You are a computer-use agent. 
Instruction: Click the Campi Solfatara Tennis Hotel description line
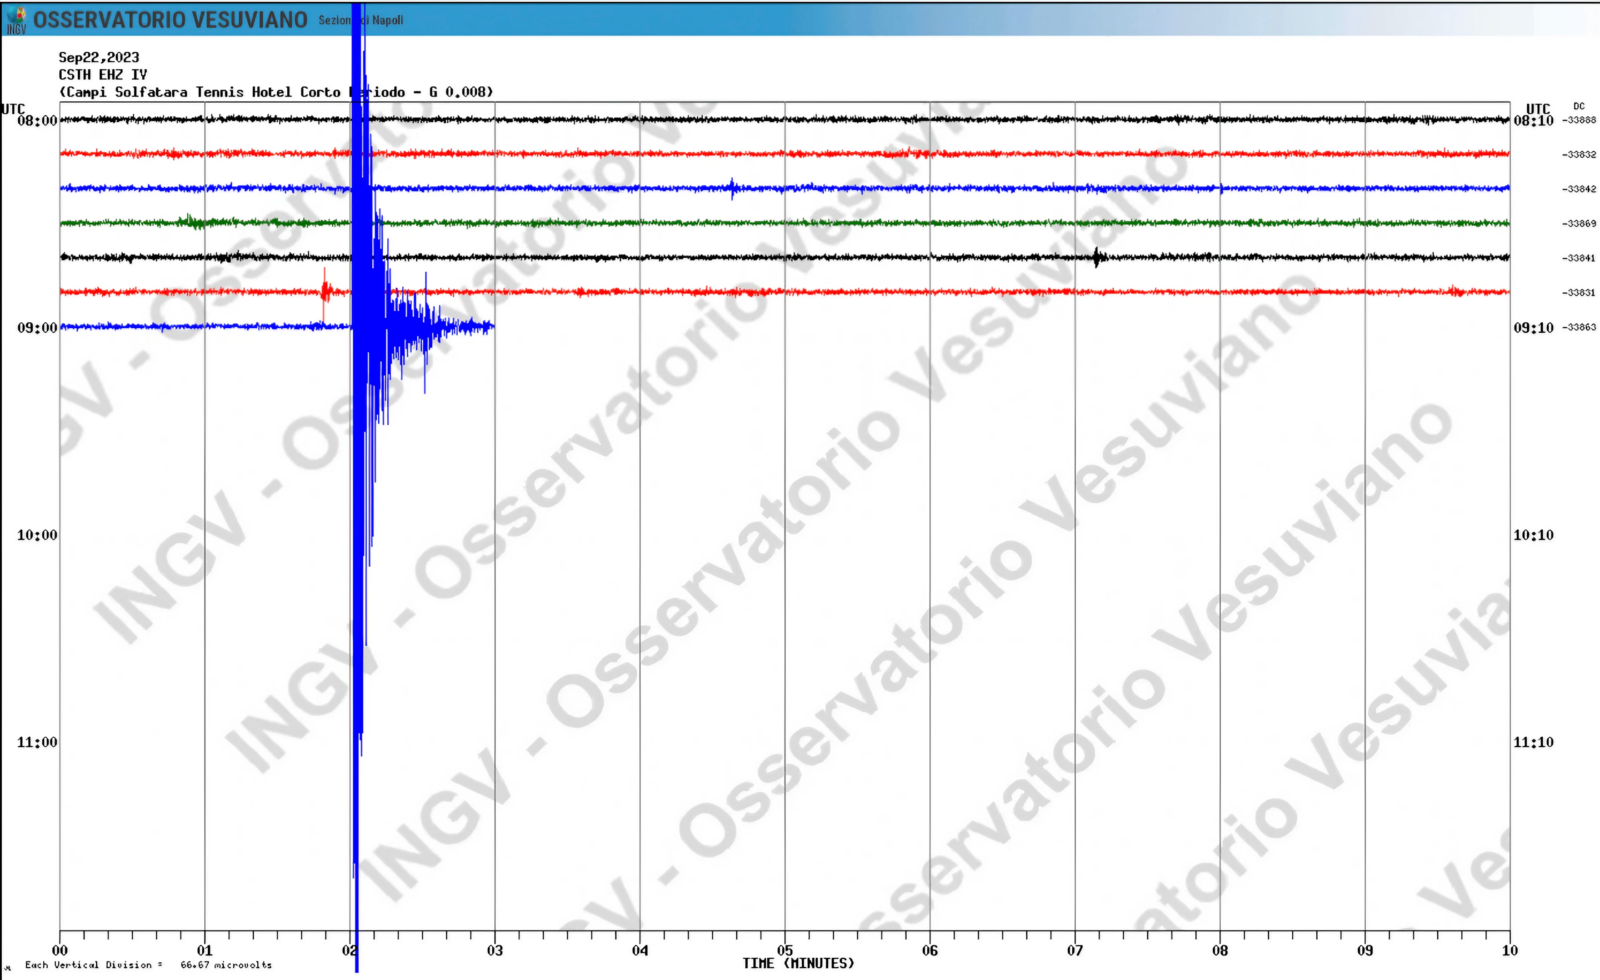coord(276,92)
